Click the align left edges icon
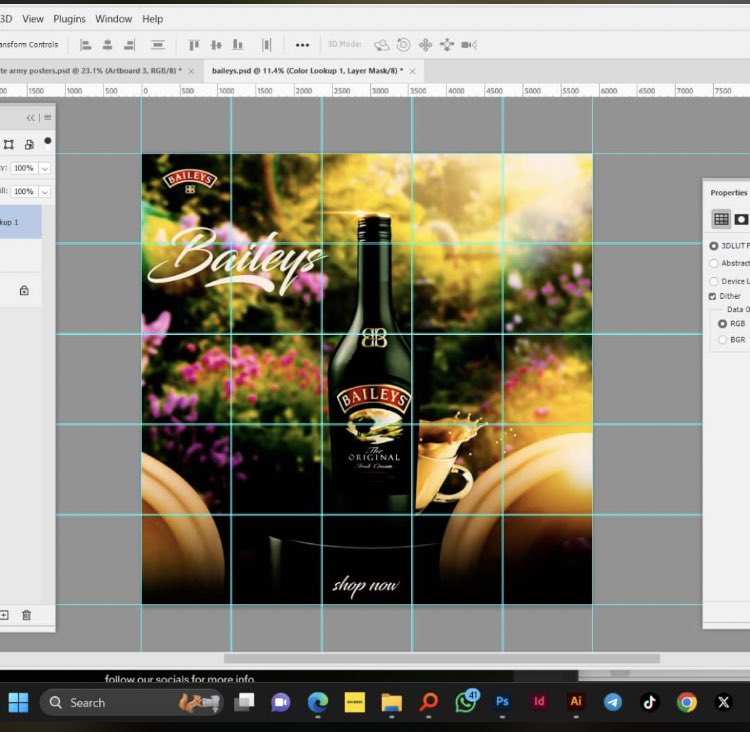Screen dimensions: 750x732 85,45
